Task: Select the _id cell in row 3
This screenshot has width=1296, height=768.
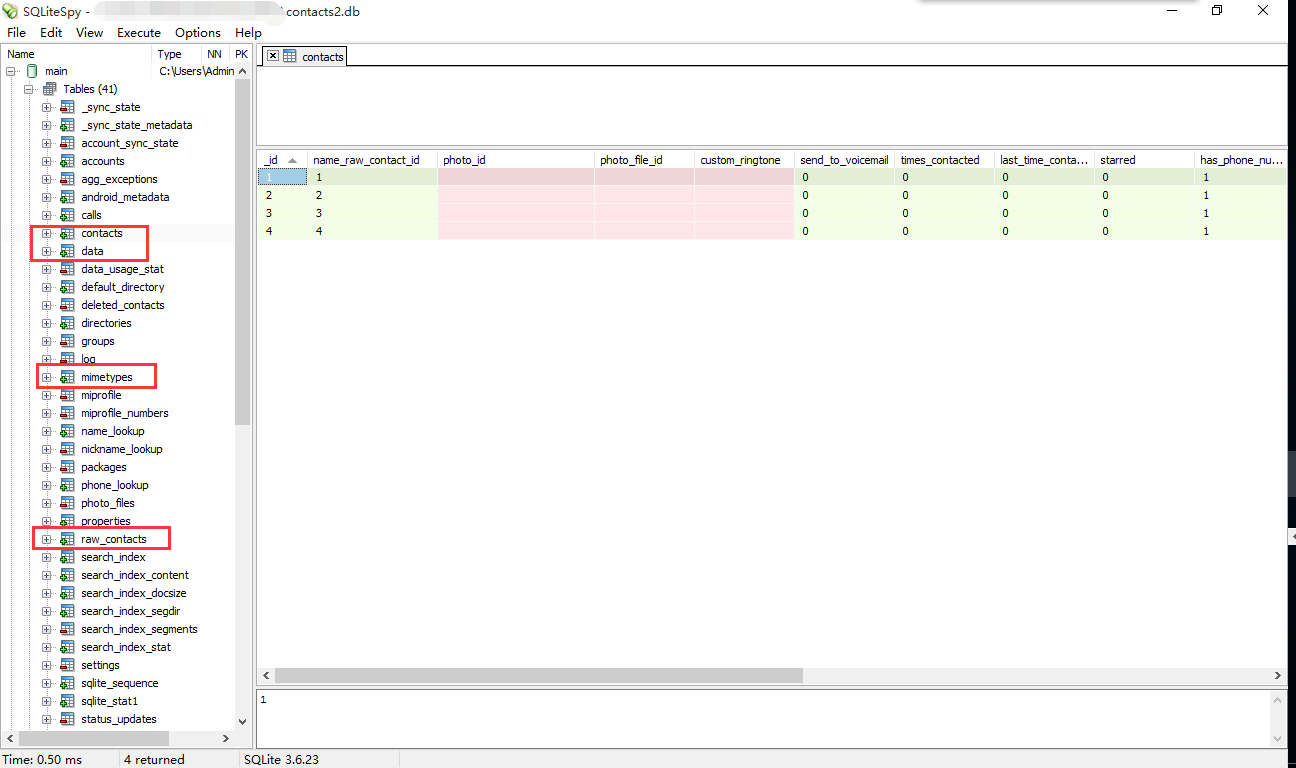Action: coord(282,213)
